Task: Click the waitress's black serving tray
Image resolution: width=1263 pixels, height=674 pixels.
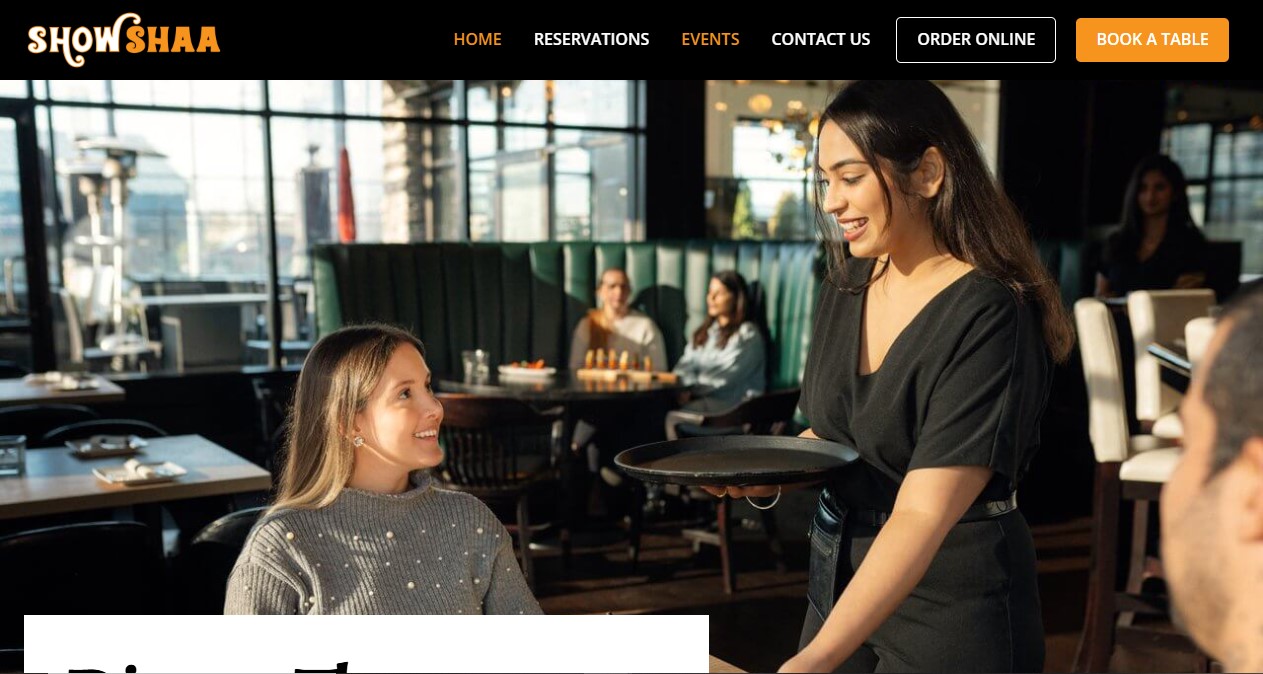Action: (x=736, y=461)
